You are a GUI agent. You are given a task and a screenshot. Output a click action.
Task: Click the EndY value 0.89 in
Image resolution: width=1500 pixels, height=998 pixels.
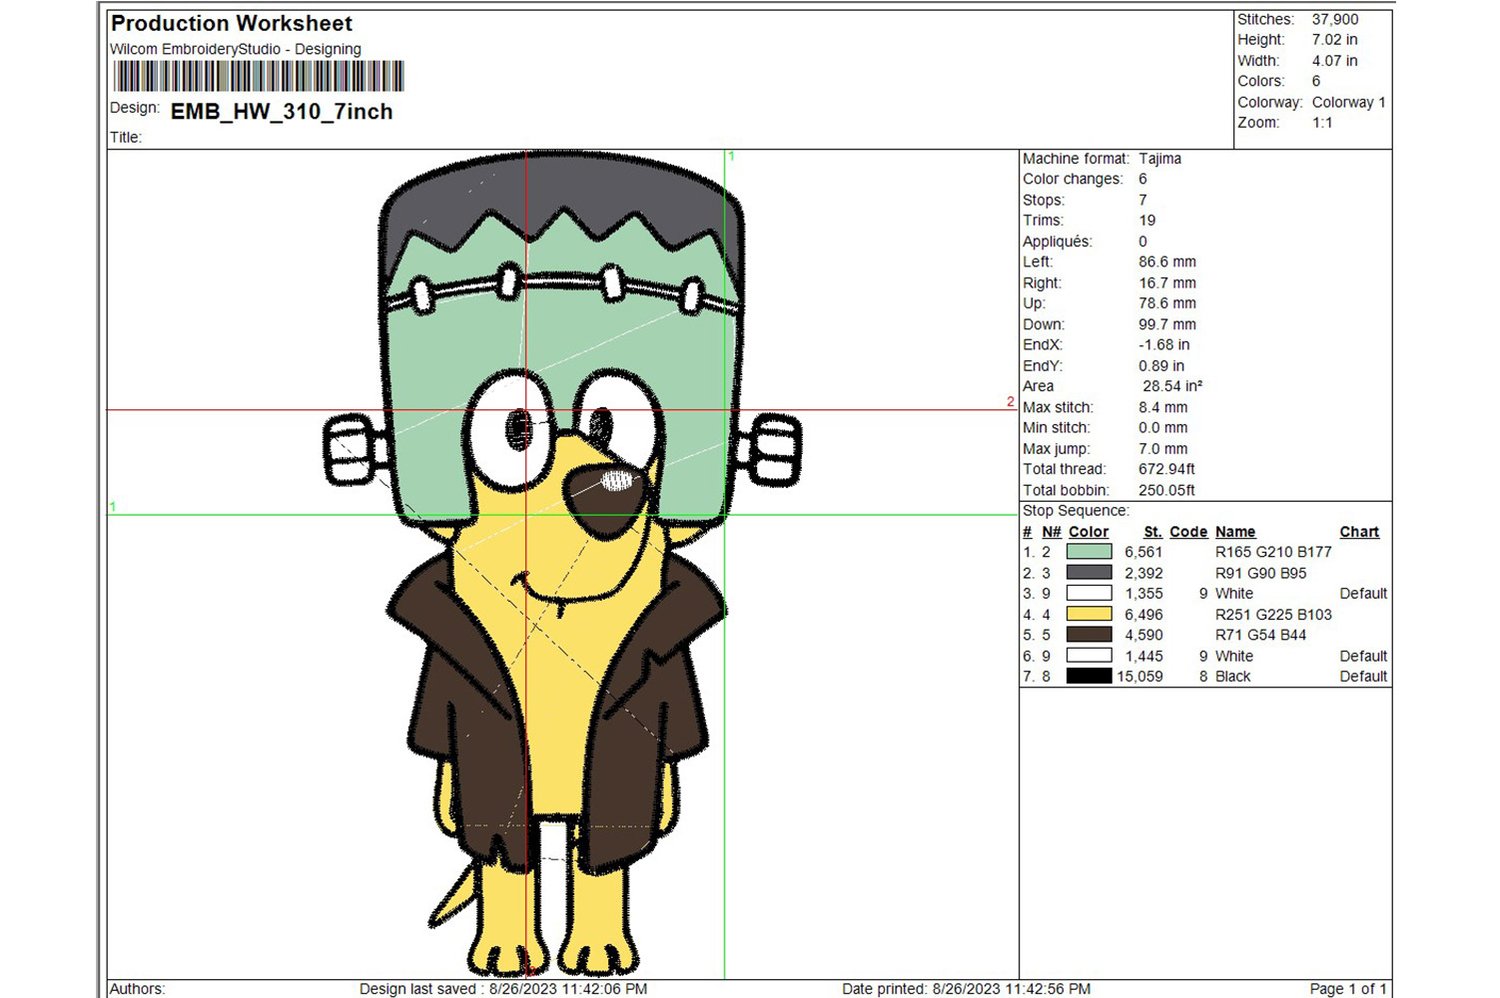tap(1161, 366)
